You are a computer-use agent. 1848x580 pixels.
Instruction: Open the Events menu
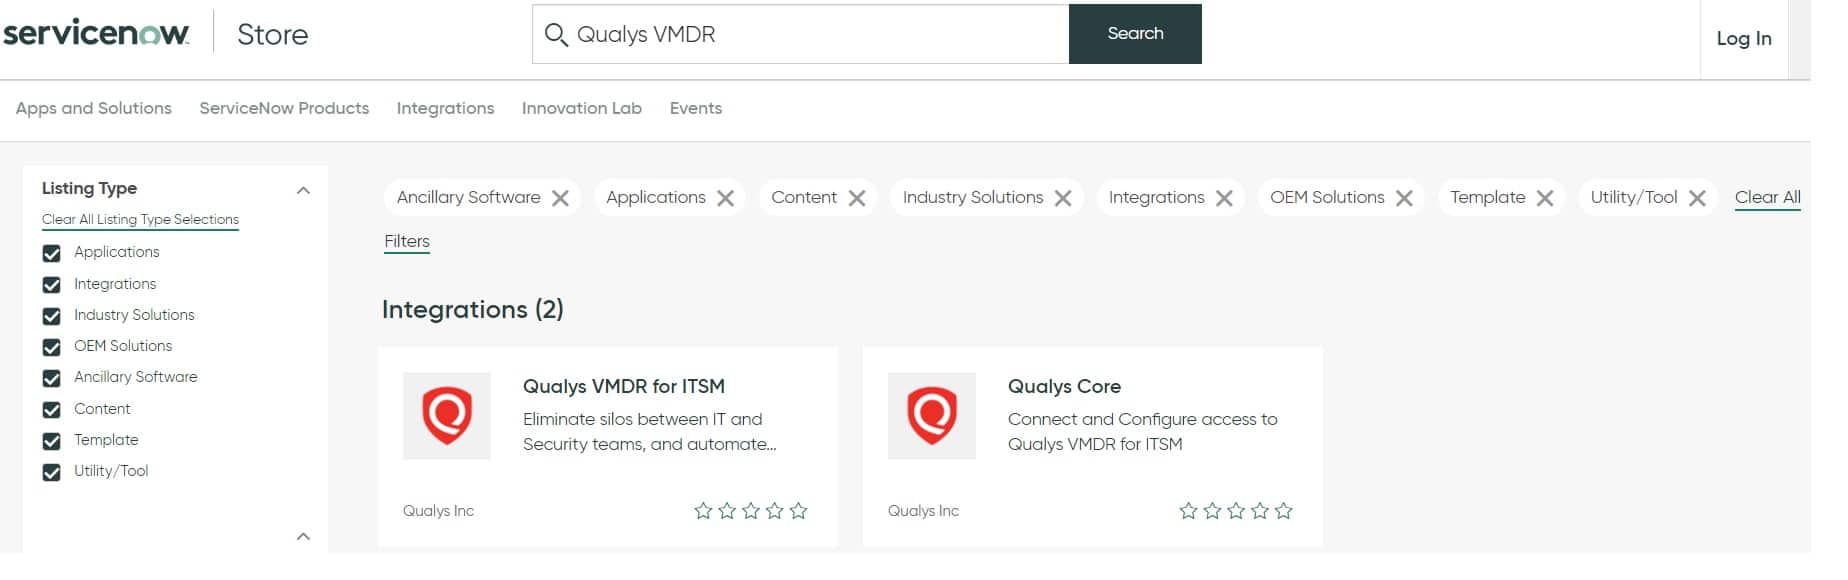click(696, 108)
